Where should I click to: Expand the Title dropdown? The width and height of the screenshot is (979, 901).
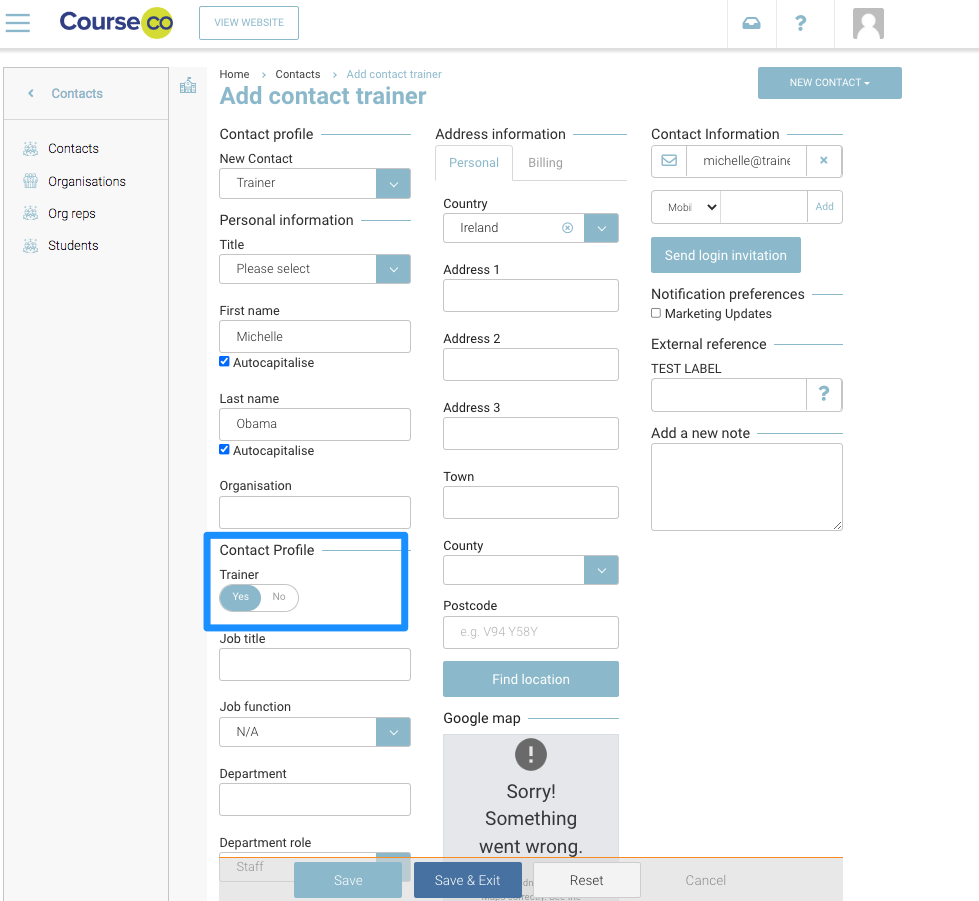pos(393,269)
